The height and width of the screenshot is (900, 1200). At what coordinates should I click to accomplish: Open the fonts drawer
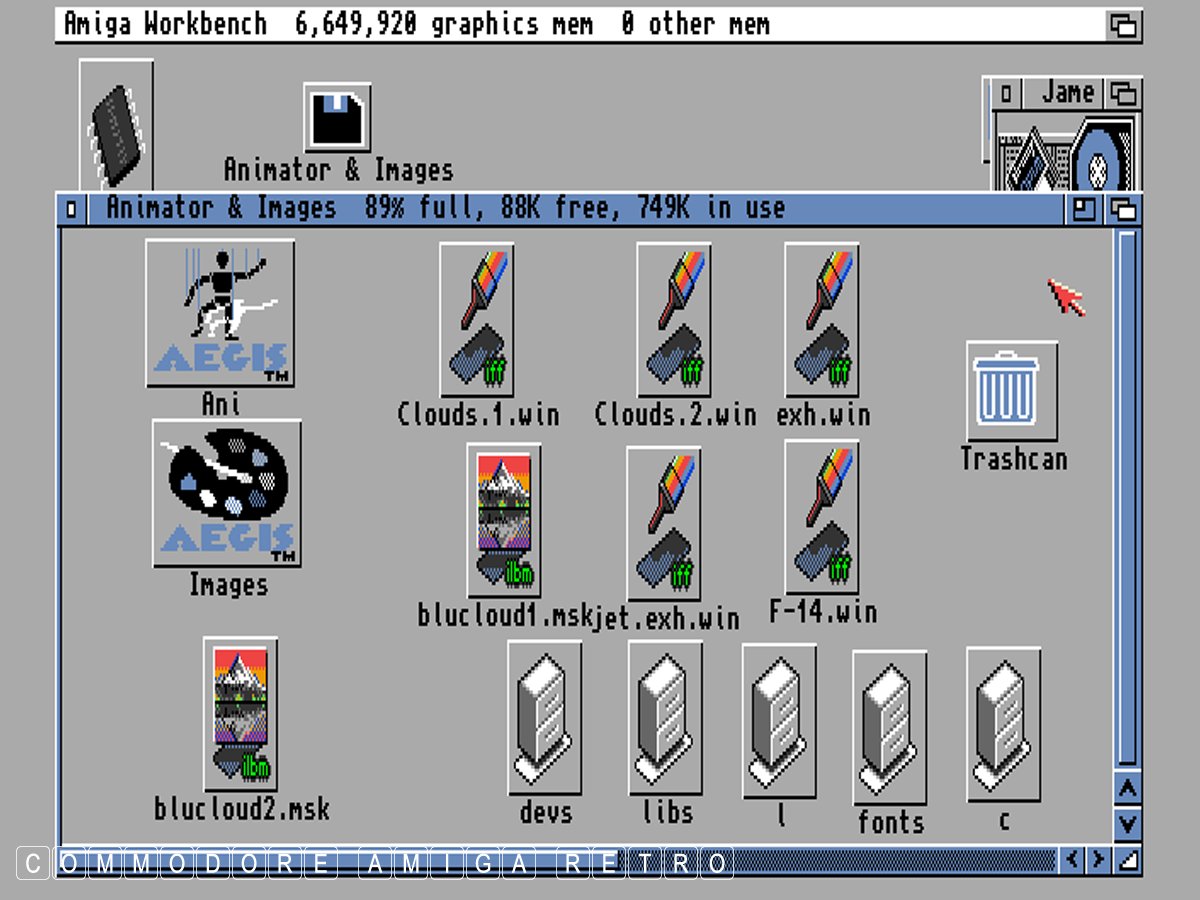(890, 726)
